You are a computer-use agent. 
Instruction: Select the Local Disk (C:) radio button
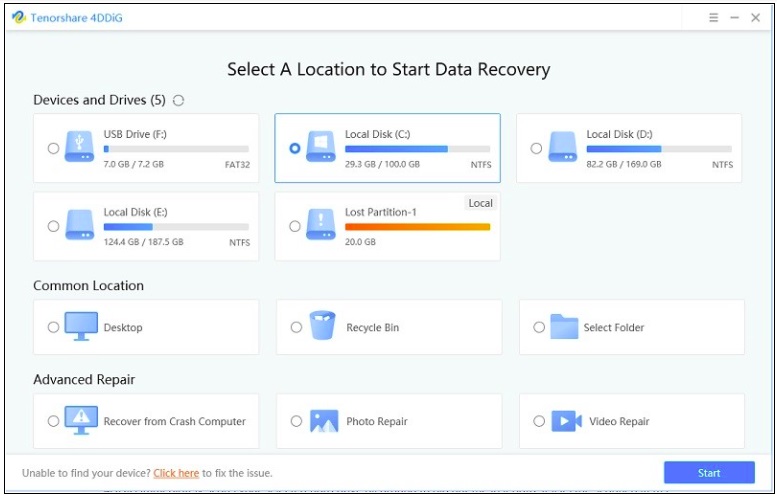coord(295,148)
